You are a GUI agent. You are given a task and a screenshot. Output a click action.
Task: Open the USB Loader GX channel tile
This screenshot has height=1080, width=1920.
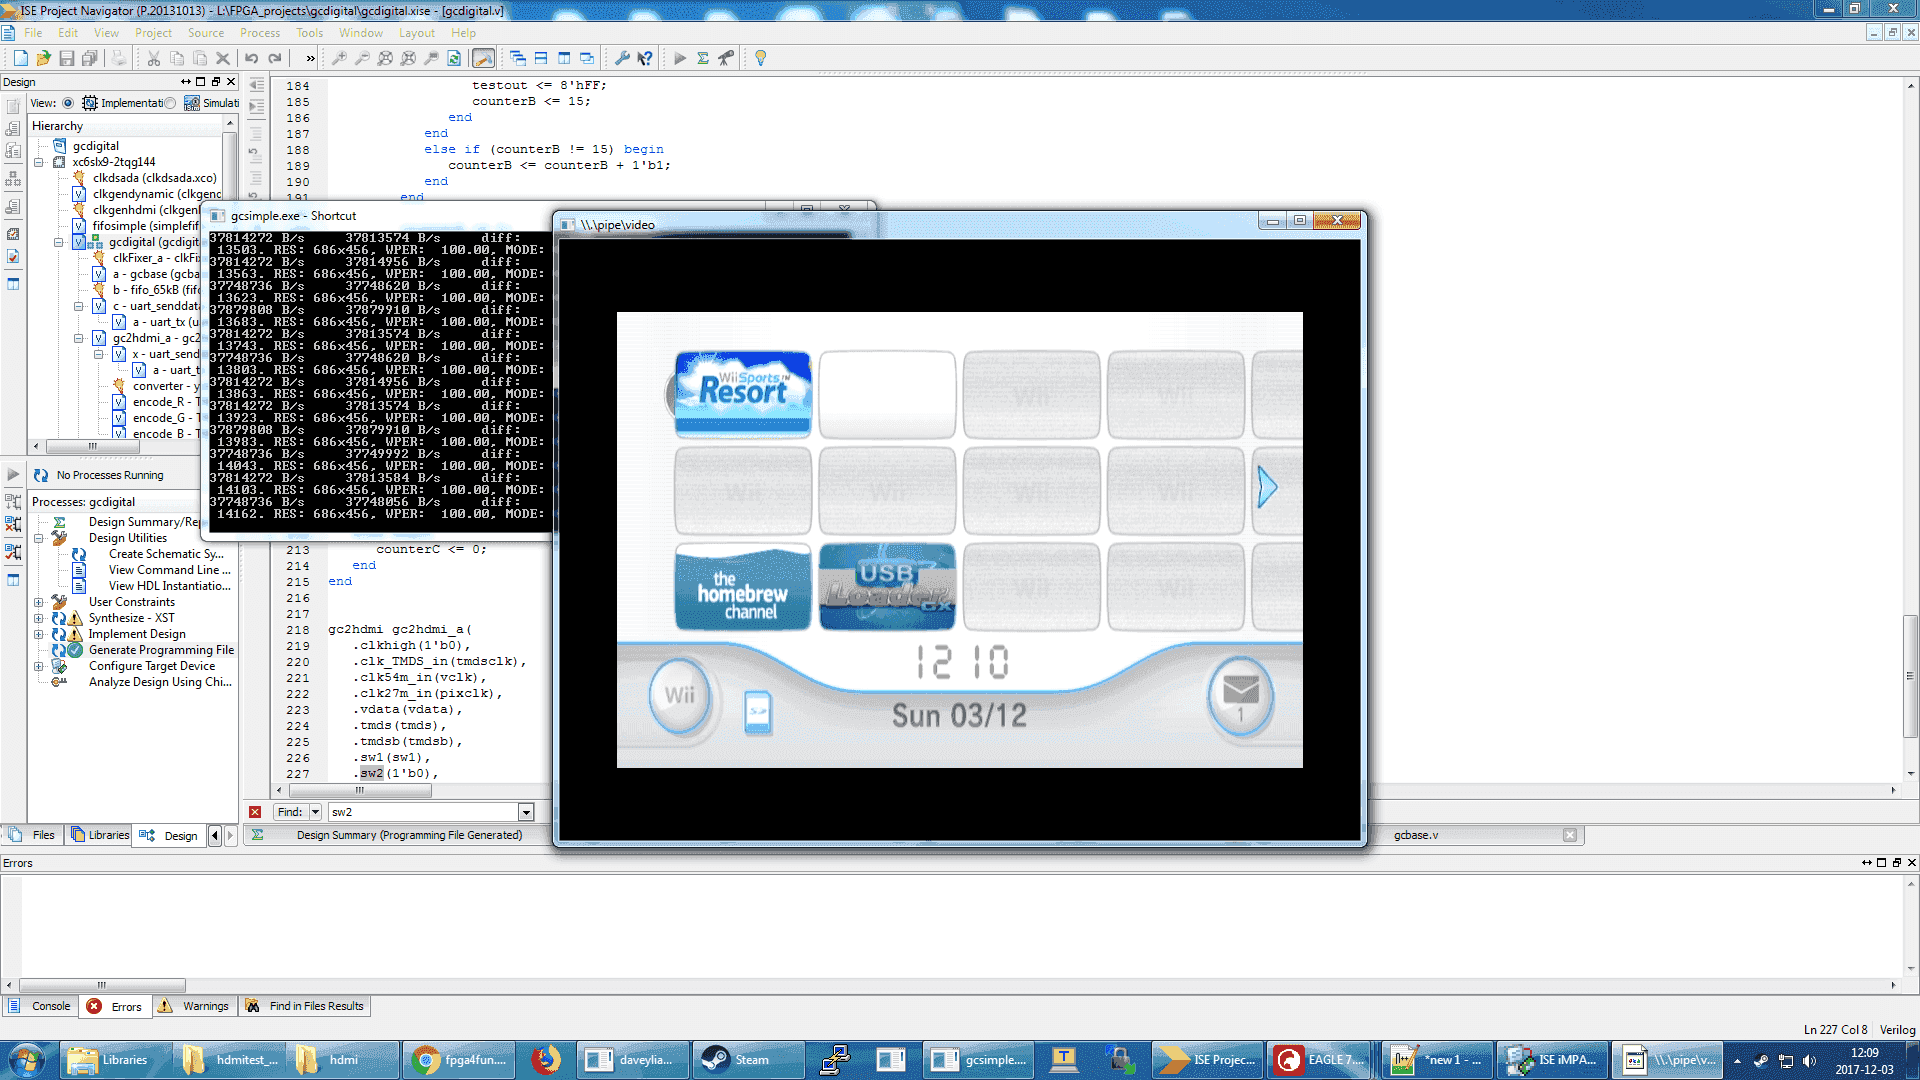pos(887,587)
